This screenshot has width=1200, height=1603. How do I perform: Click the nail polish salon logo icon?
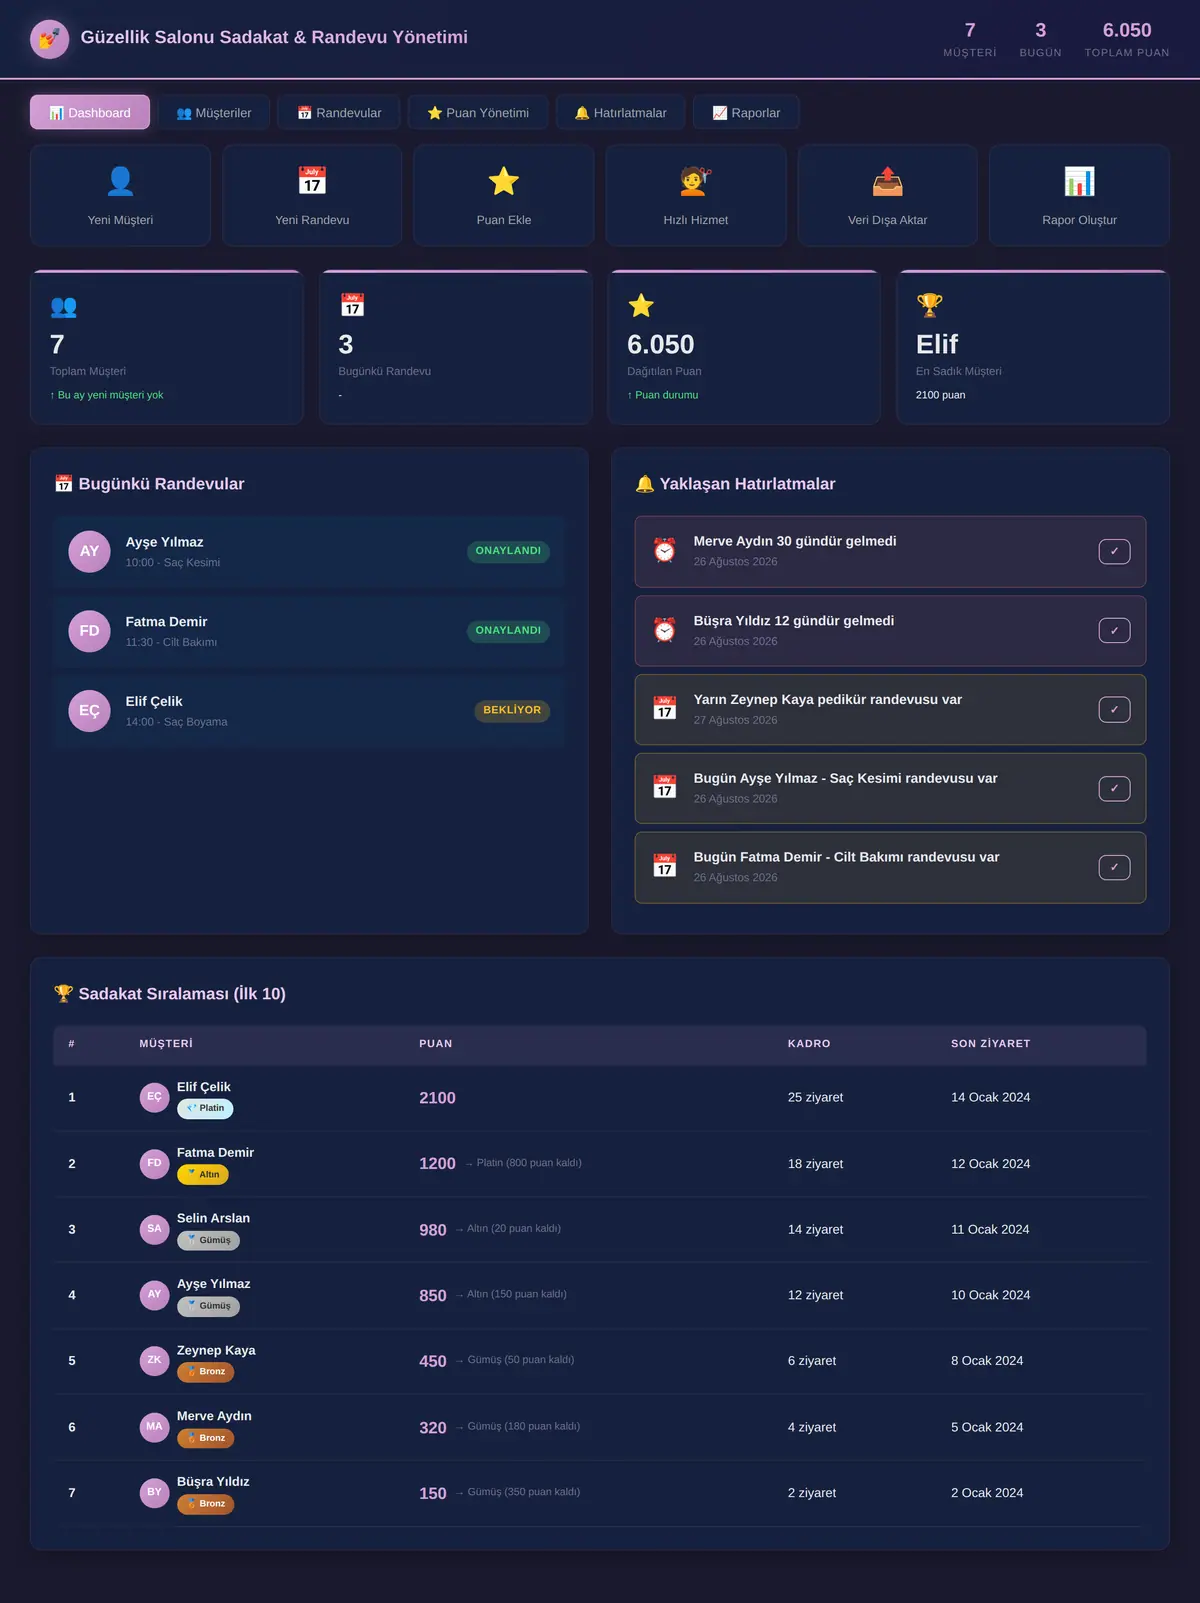[x=50, y=39]
